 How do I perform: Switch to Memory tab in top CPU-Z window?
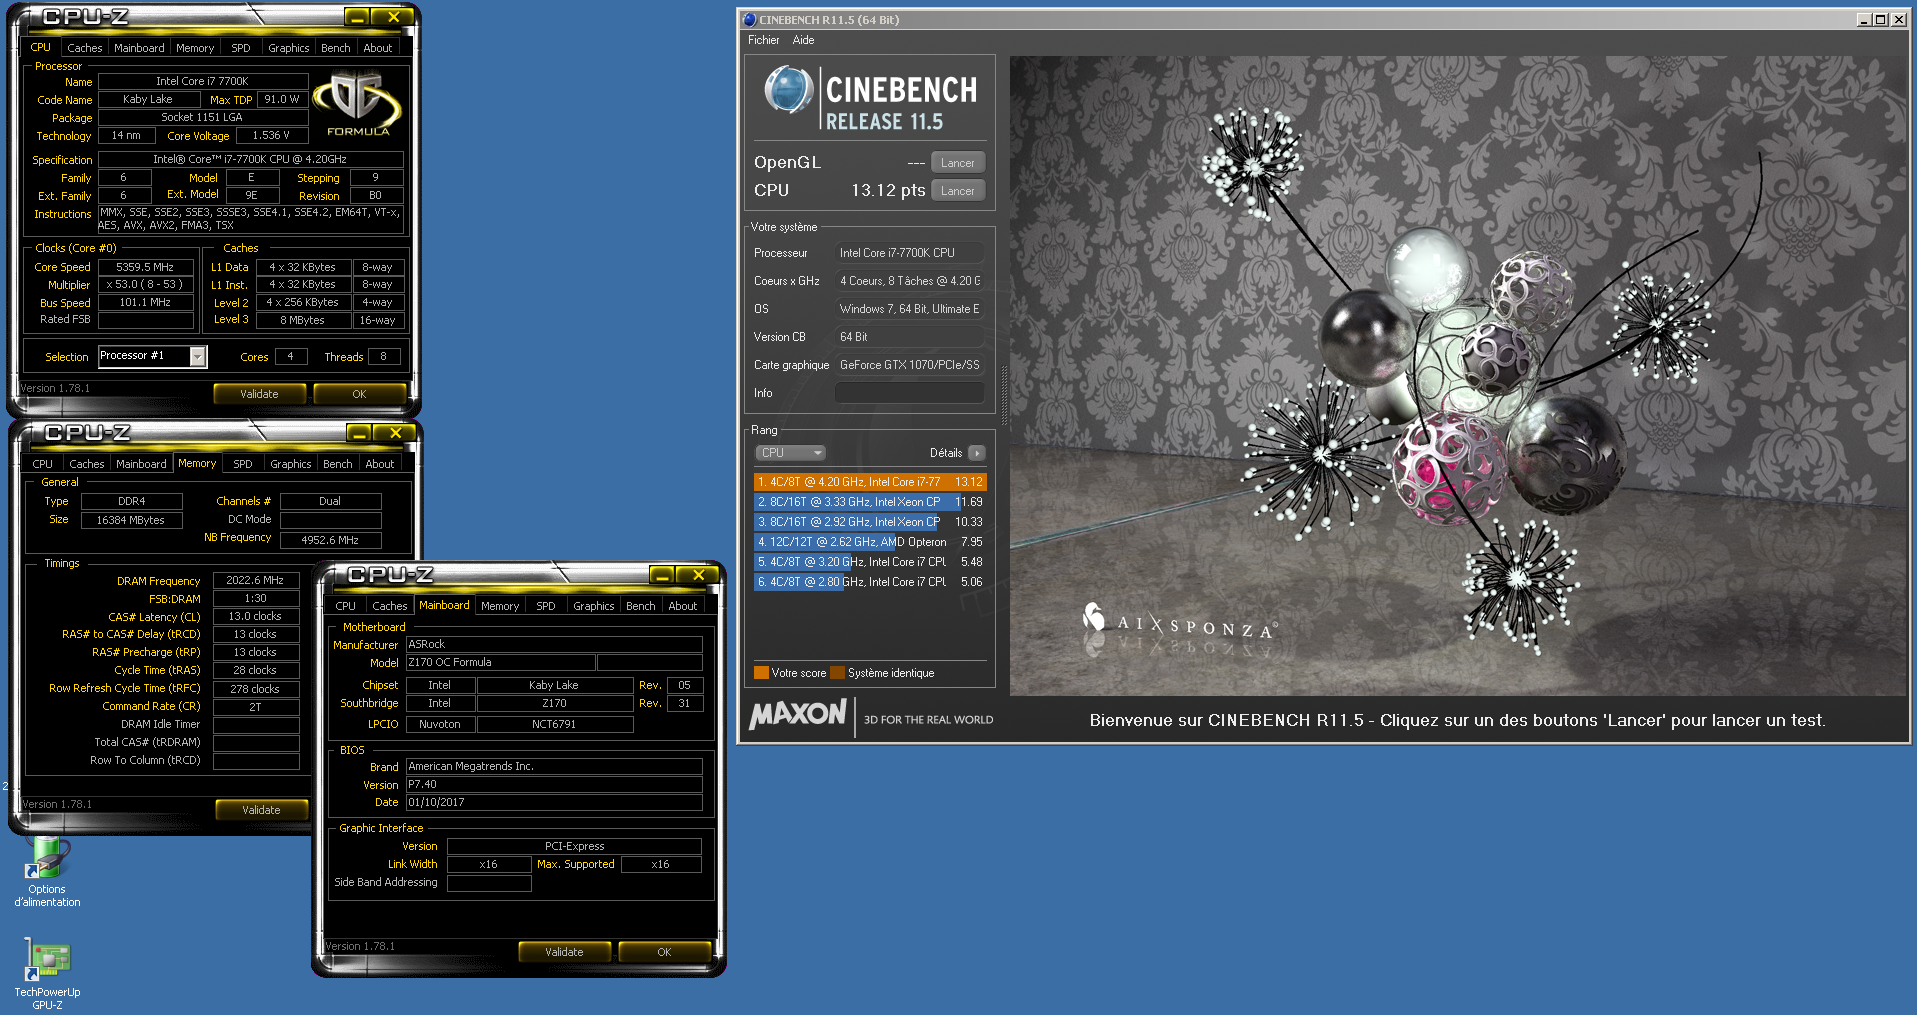195,48
